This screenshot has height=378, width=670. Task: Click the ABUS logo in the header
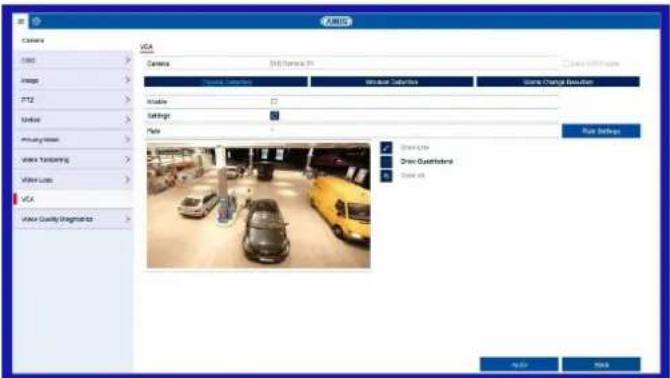[x=336, y=21]
